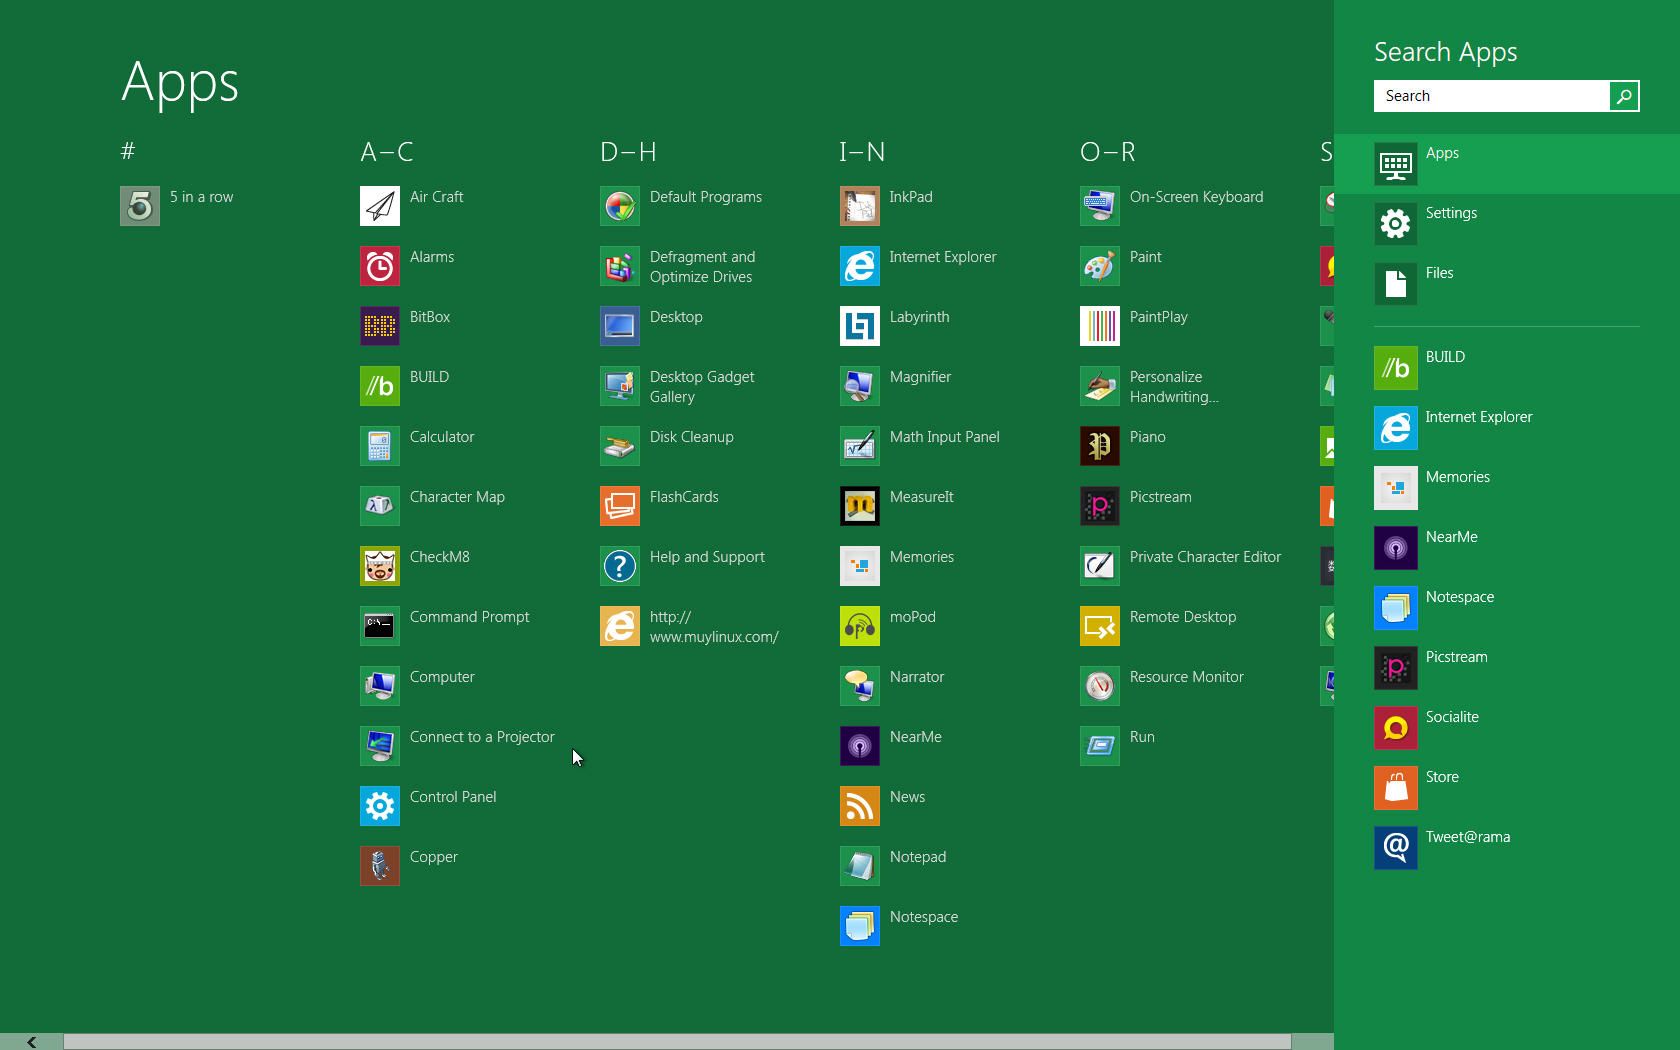
Task: Open the Alarms app icon
Action: pos(380,266)
